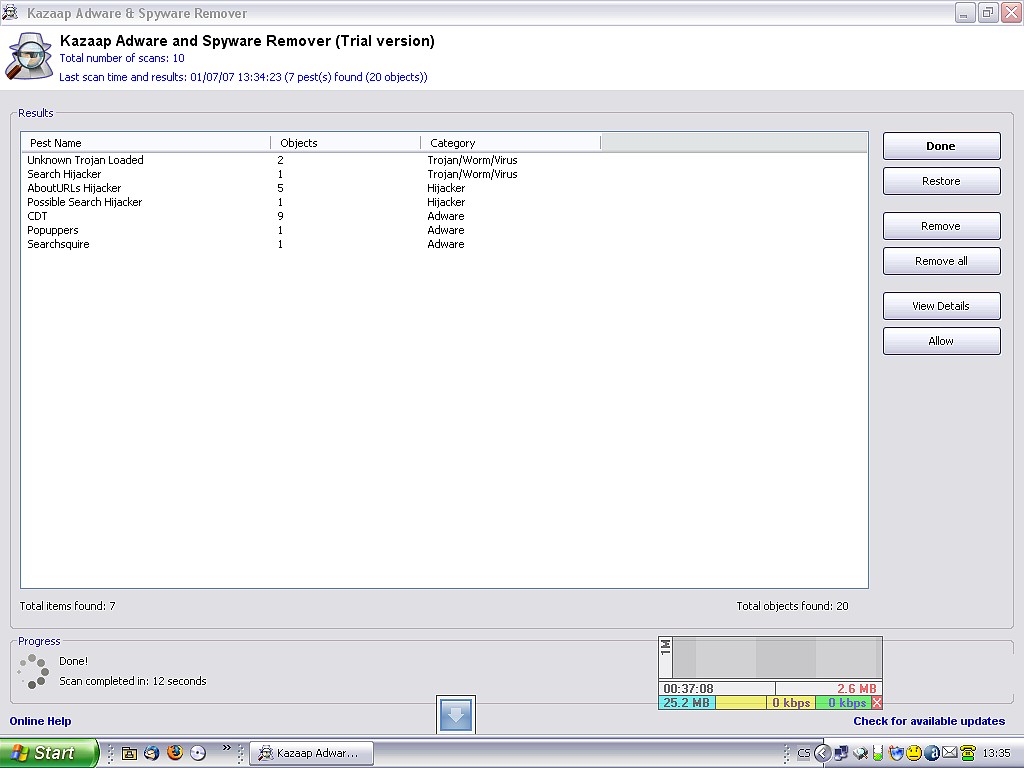The image size is (1024, 768).
Task: Open the blue shield tray icon
Action: click(895, 753)
